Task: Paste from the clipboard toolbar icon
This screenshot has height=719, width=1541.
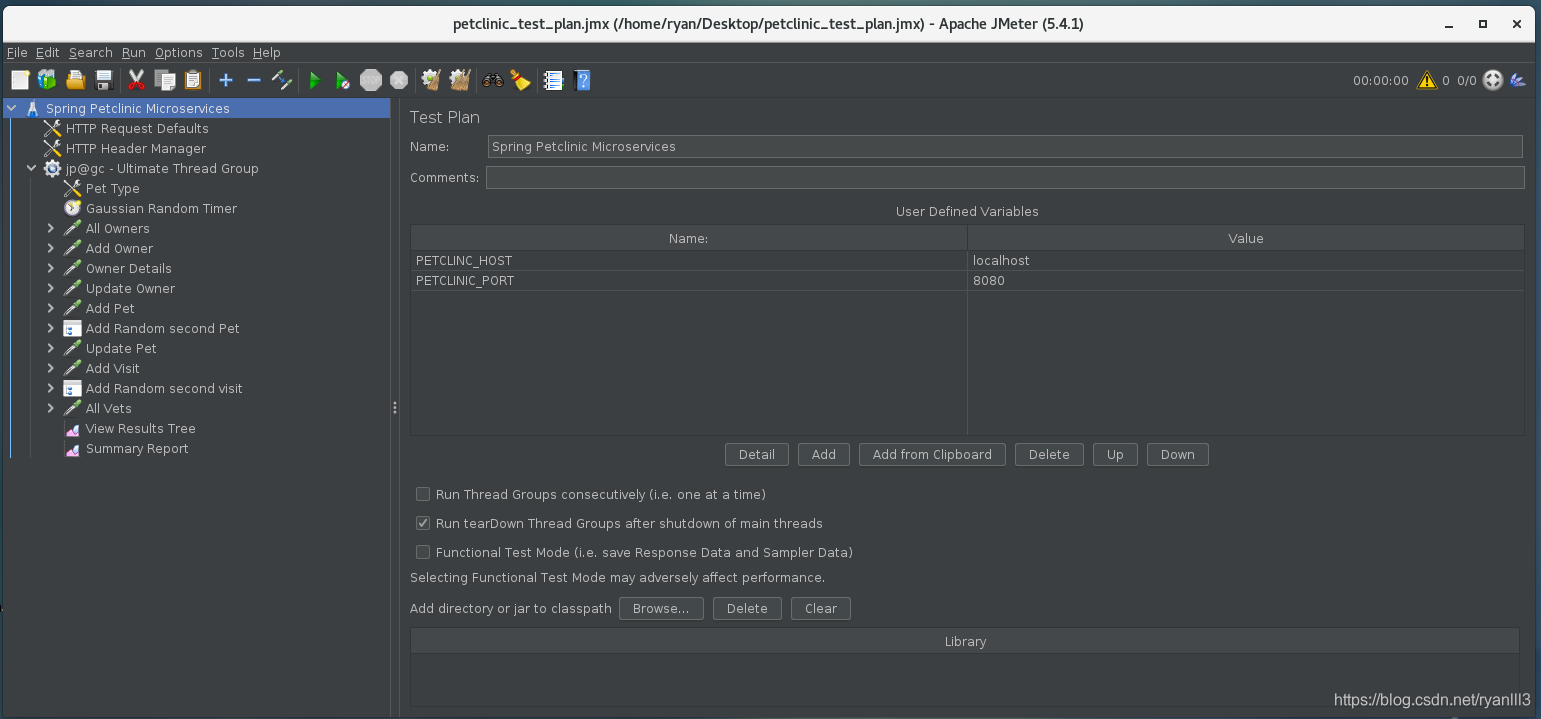Action: pyautogui.click(x=193, y=80)
